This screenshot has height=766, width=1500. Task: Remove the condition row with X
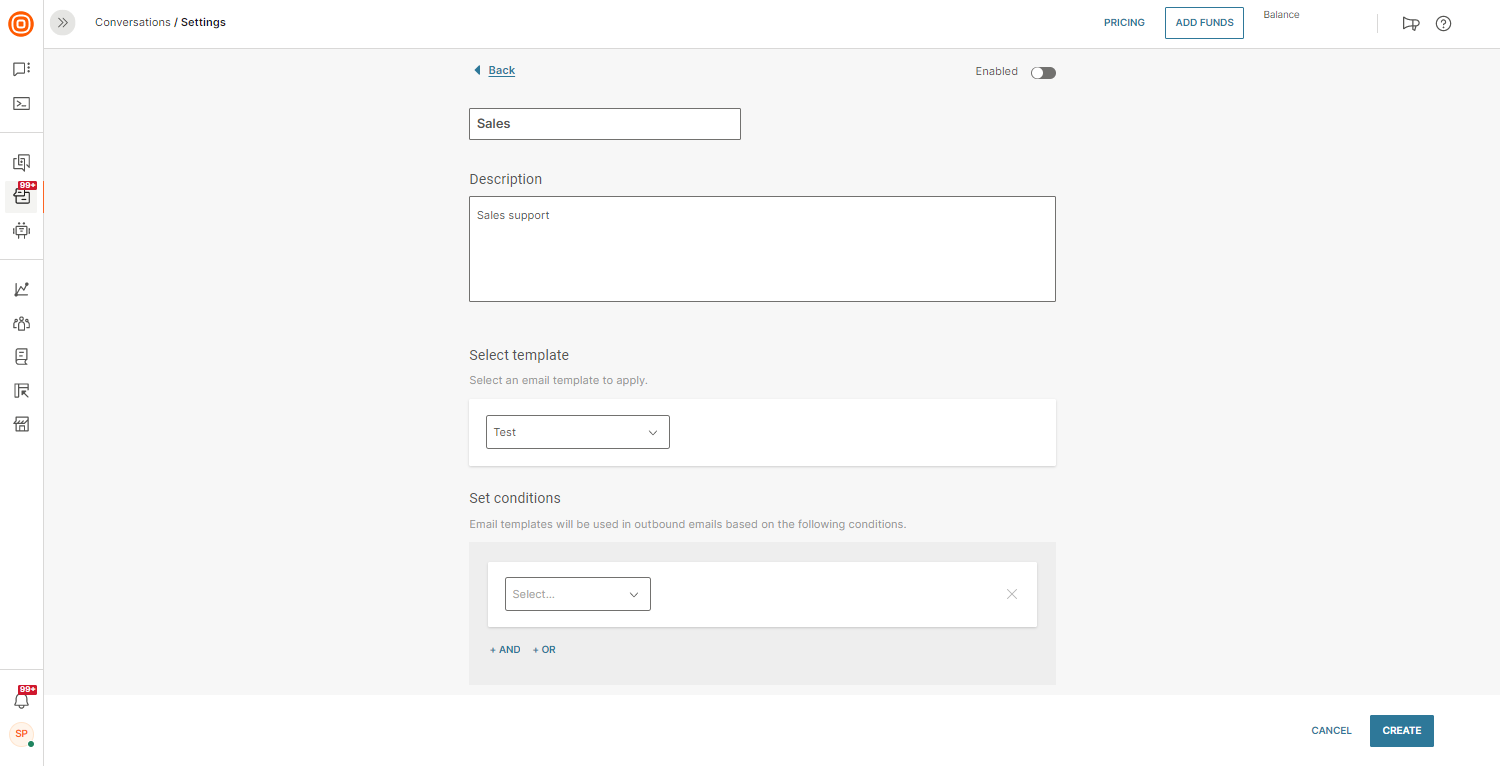point(1012,594)
